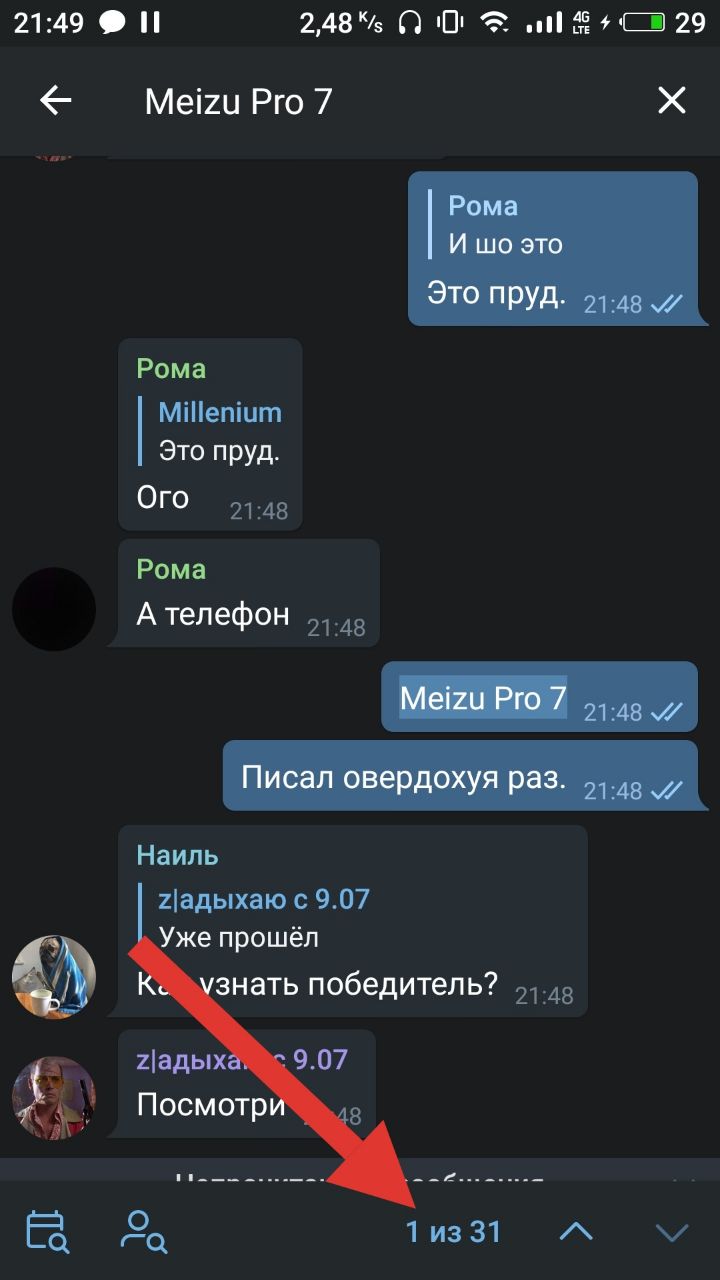720x1280 pixels.
Task: Tap sender name Наиль in message
Action: coord(177,856)
